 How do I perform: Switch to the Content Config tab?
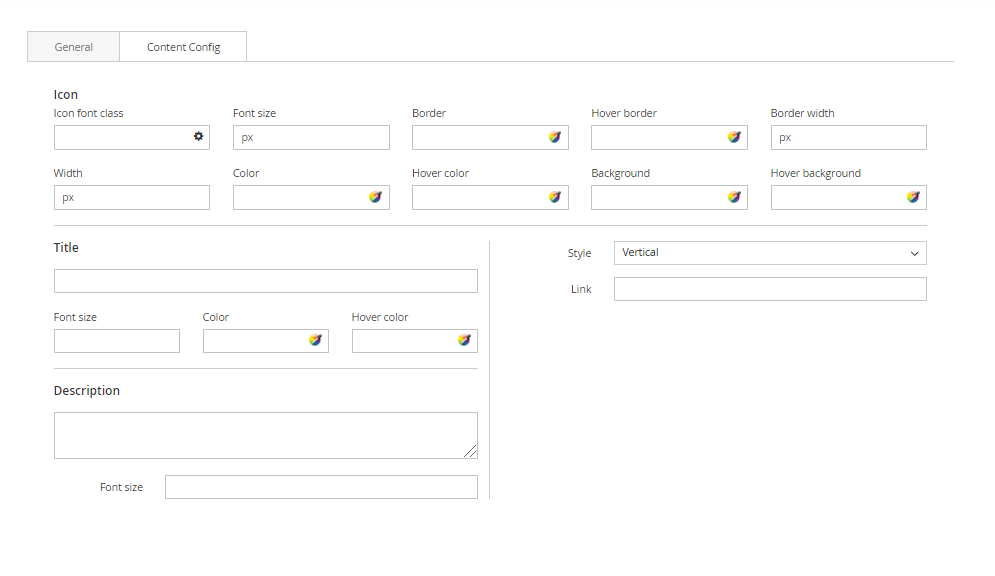[x=183, y=47]
